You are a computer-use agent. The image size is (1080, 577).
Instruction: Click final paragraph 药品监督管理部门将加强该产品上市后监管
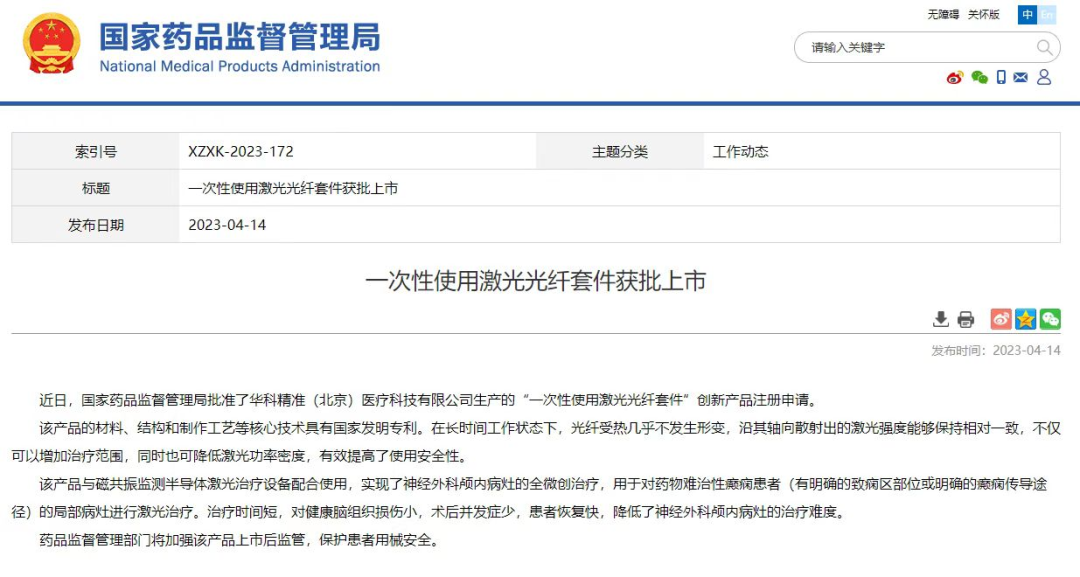tap(239, 540)
